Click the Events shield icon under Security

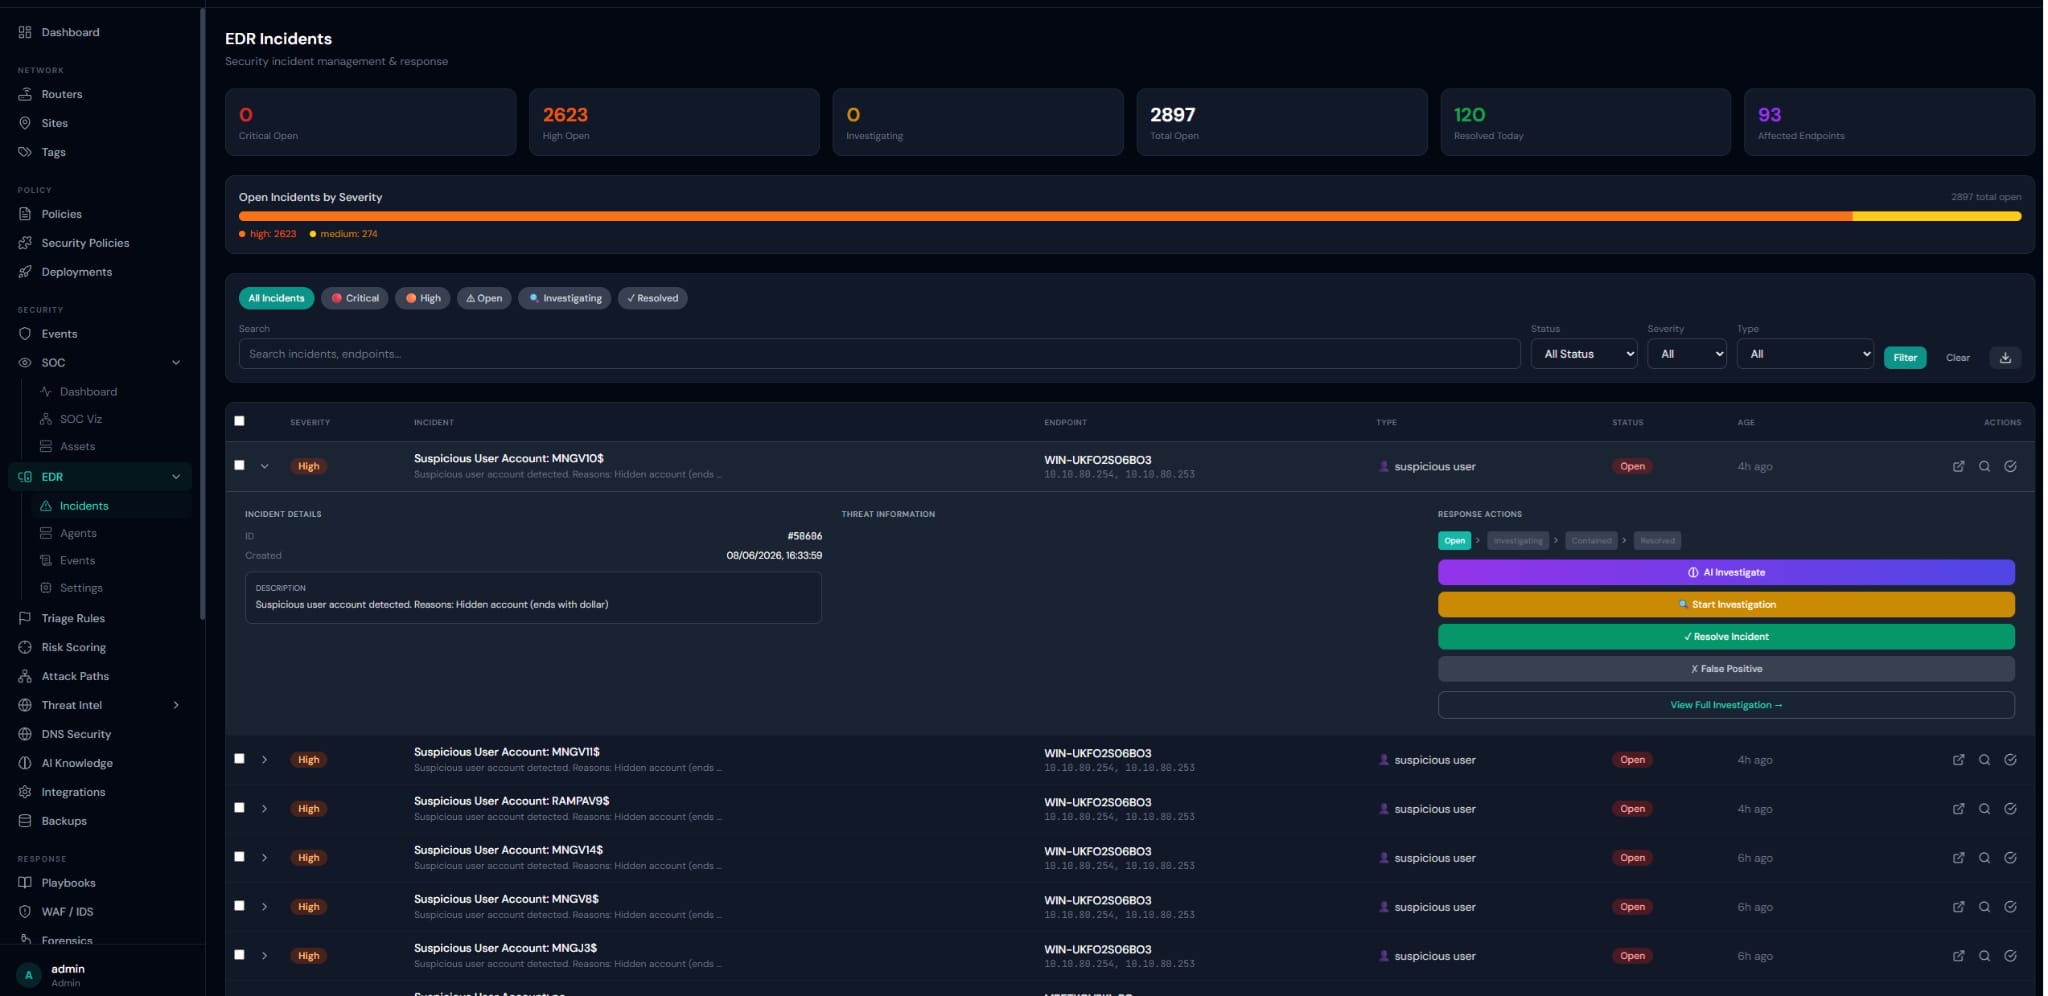point(25,334)
